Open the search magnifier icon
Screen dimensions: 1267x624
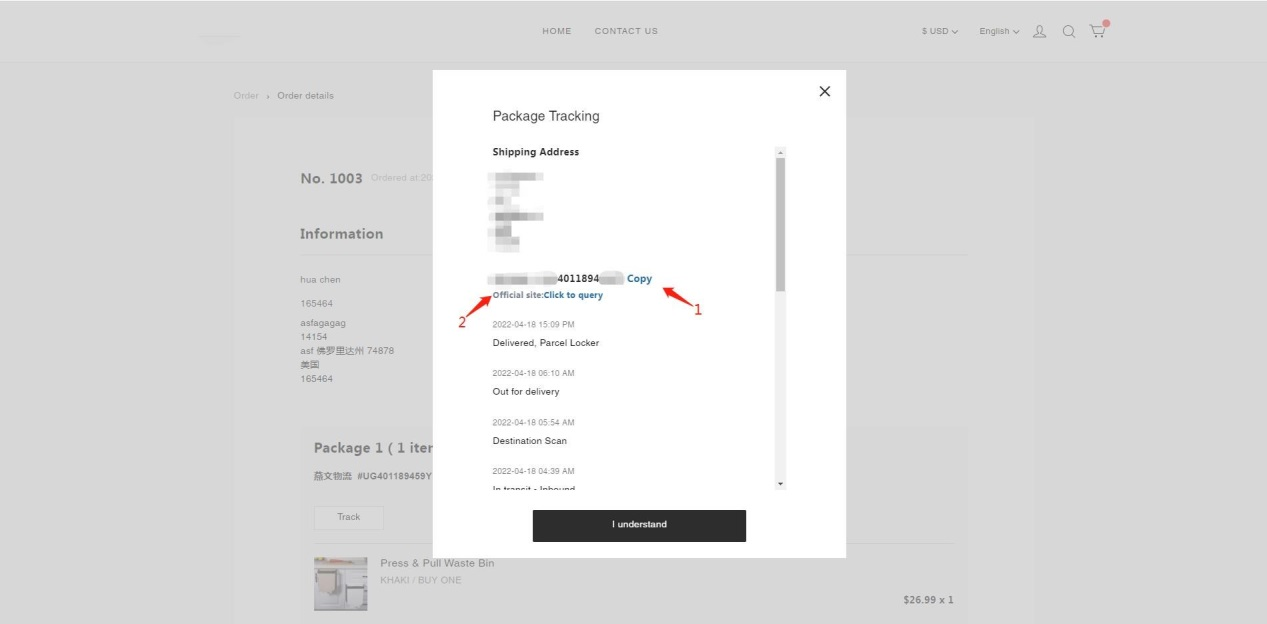click(x=1068, y=32)
